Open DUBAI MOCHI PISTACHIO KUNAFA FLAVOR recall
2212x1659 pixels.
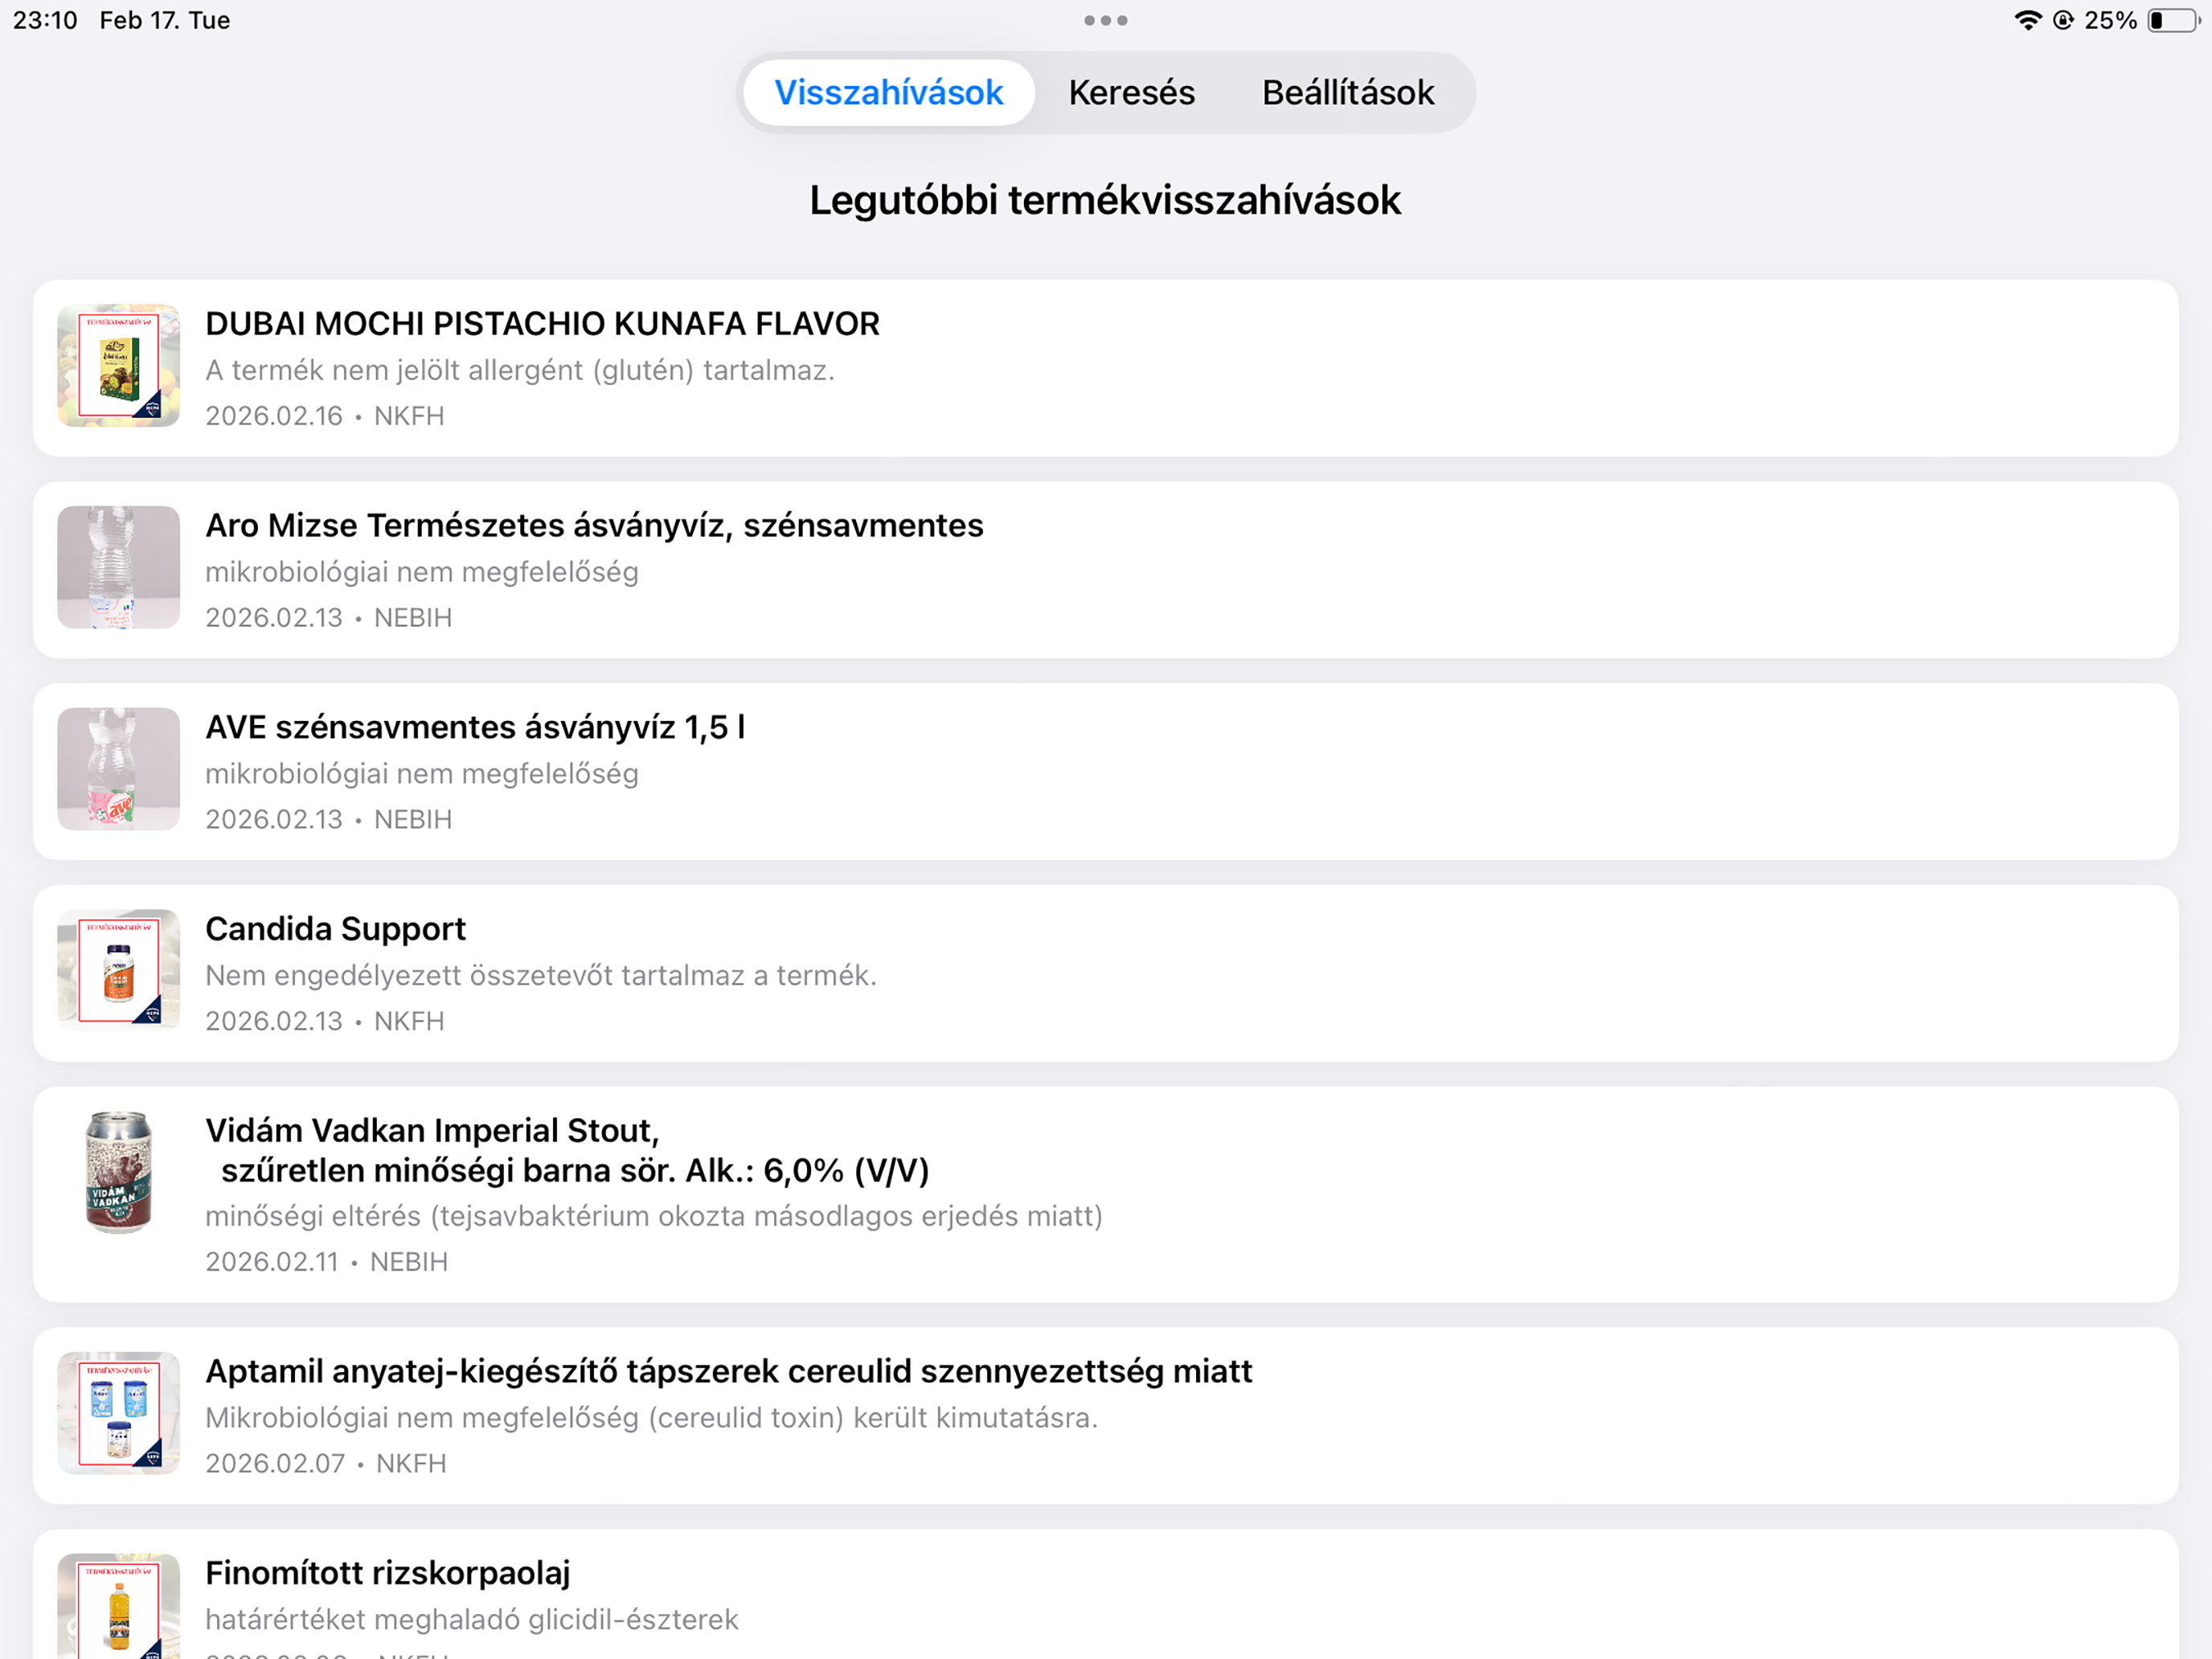pyautogui.click(x=1106, y=368)
